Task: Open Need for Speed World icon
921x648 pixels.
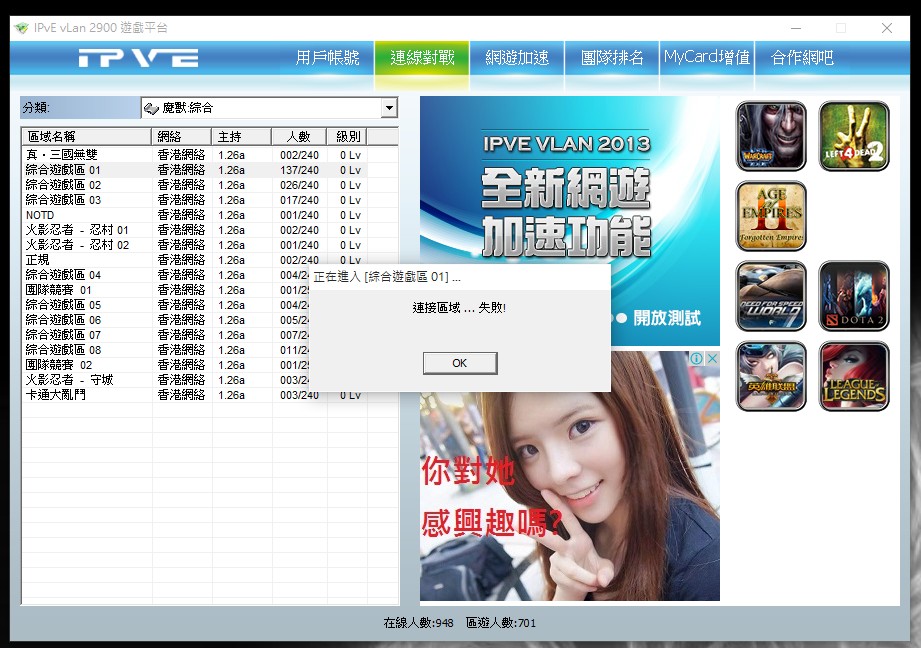Action: pos(771,296)
